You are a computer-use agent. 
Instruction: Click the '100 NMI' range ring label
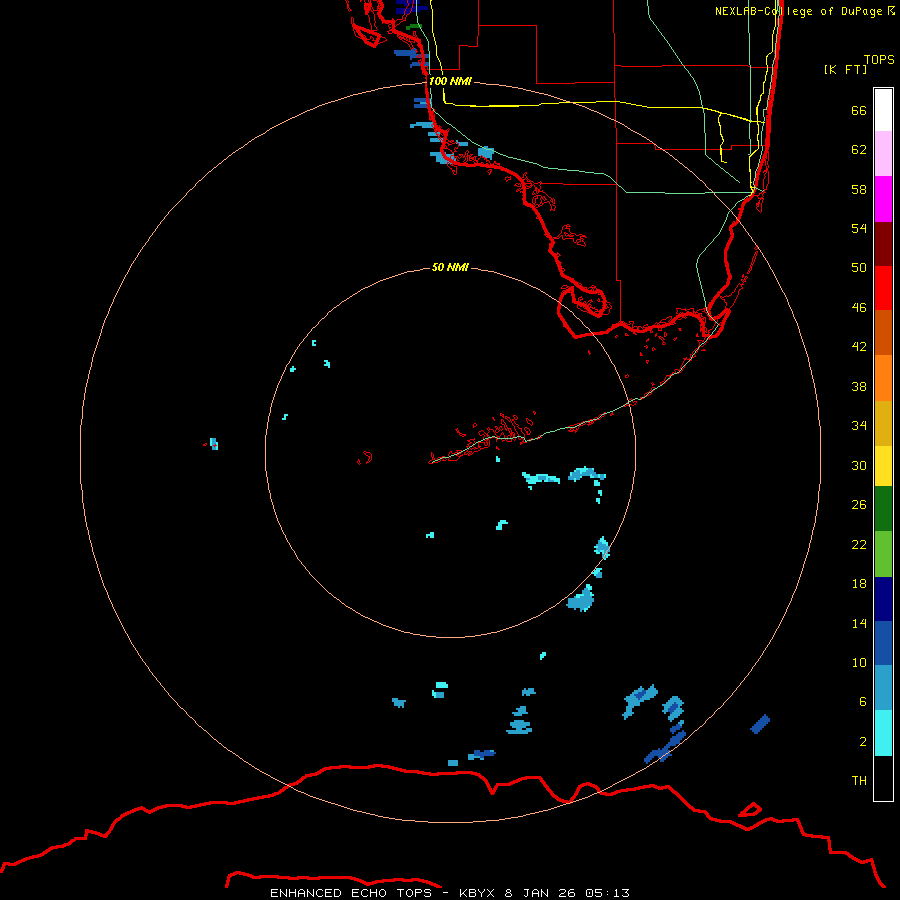[x=450, y=82]
